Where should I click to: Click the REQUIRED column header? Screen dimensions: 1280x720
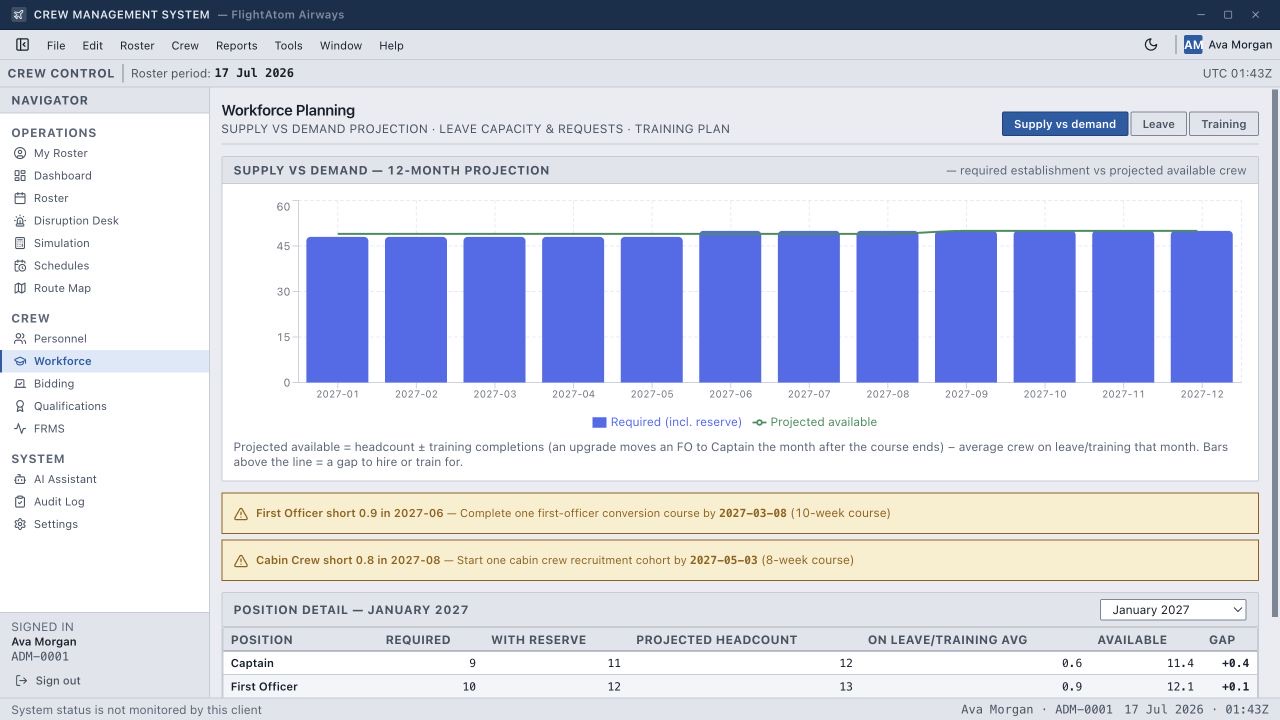click(x=418, y=640)
